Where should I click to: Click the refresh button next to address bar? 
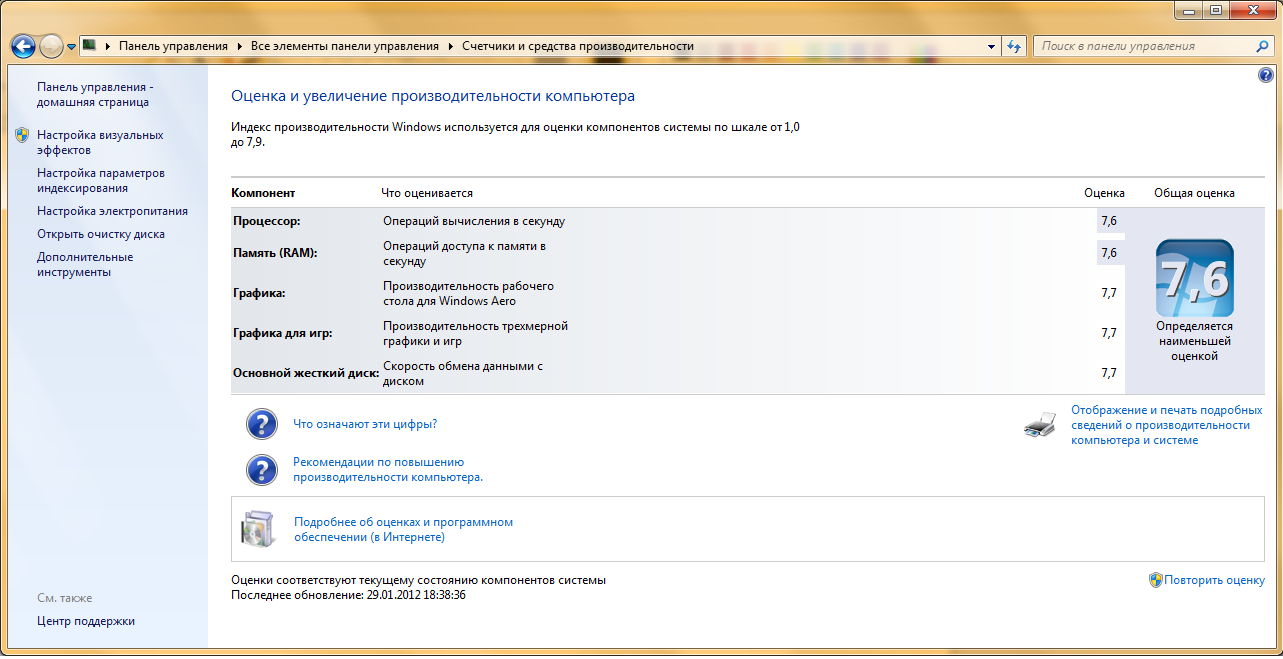click(1014, 46)
